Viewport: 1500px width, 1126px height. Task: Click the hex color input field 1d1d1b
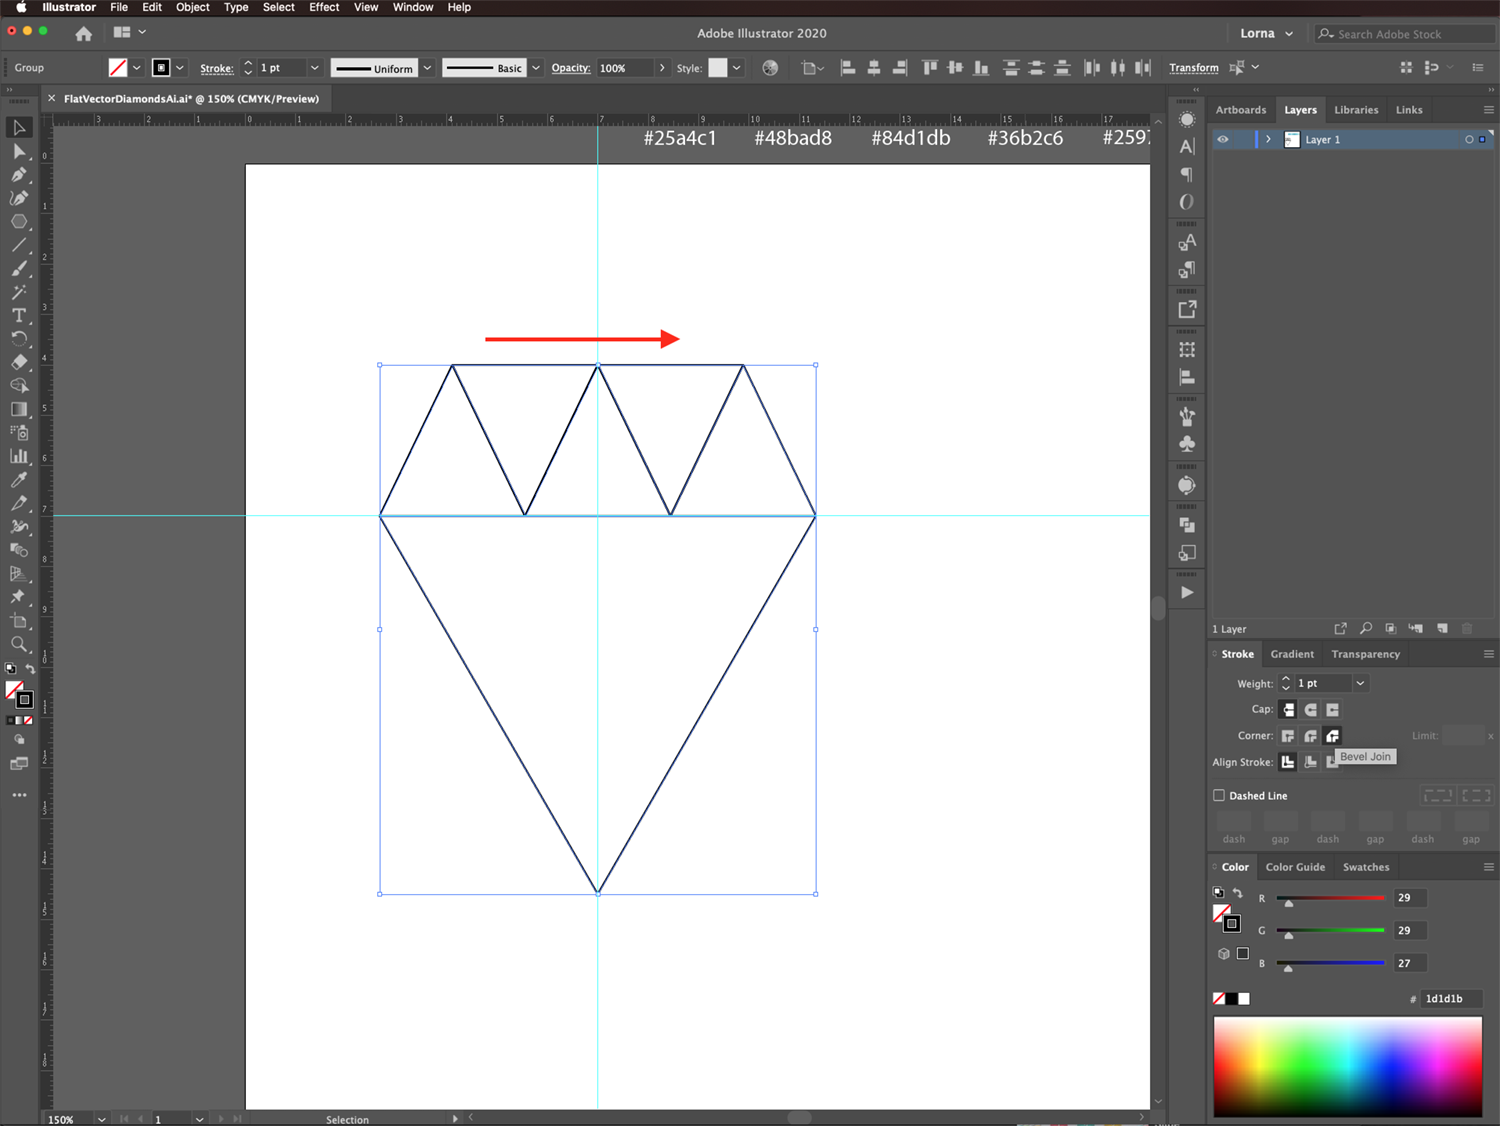tap(1451, 999)
